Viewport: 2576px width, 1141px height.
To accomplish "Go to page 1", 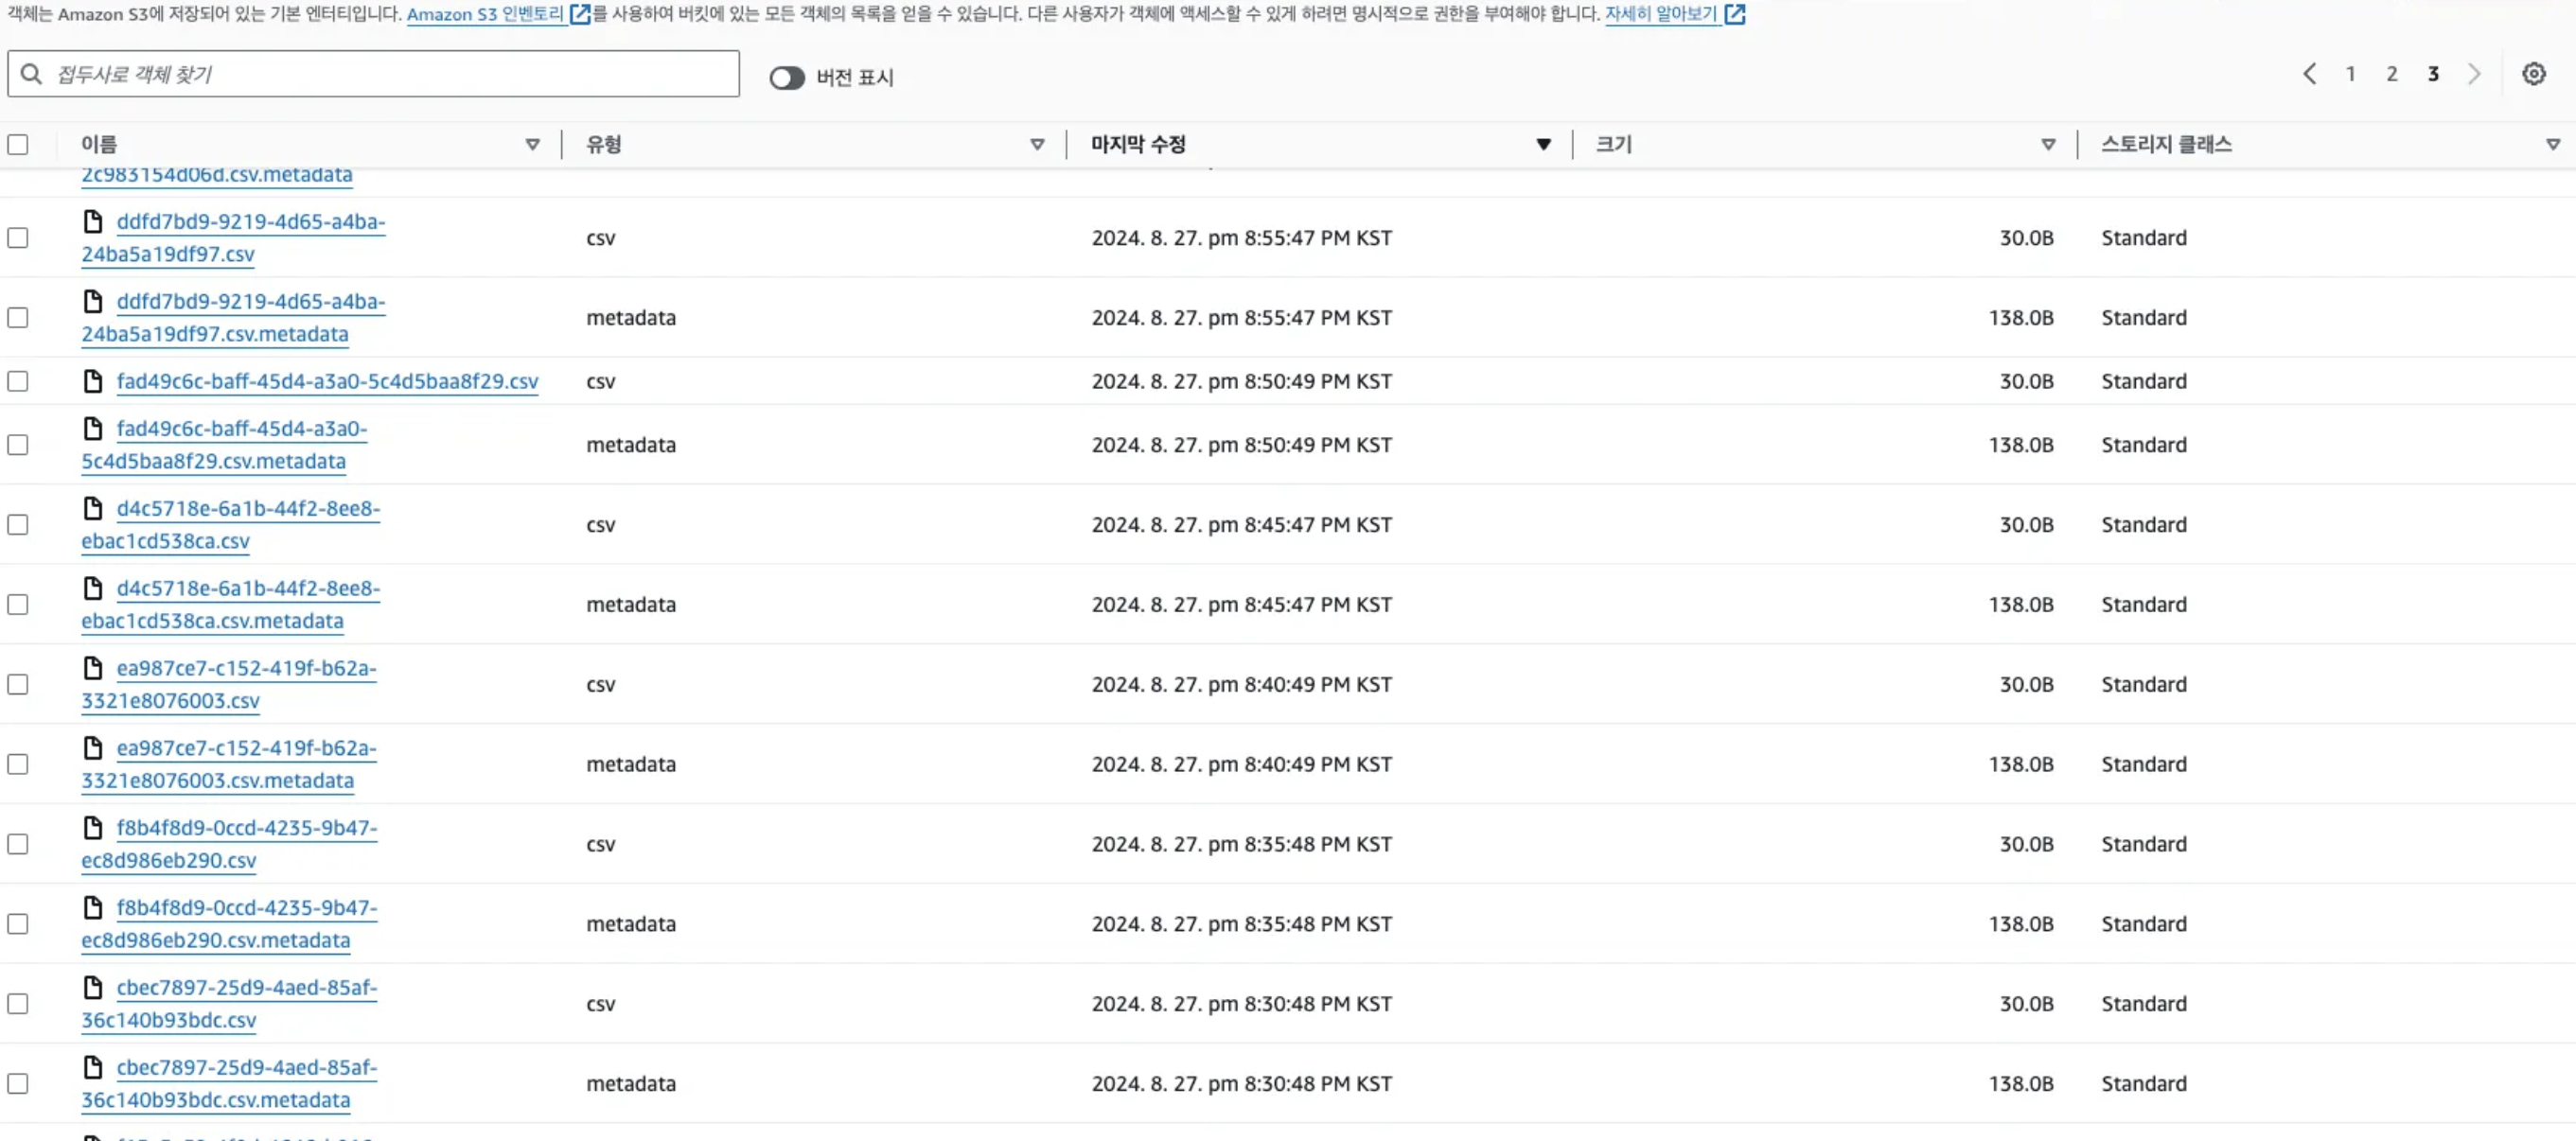I will (2350, 74).
